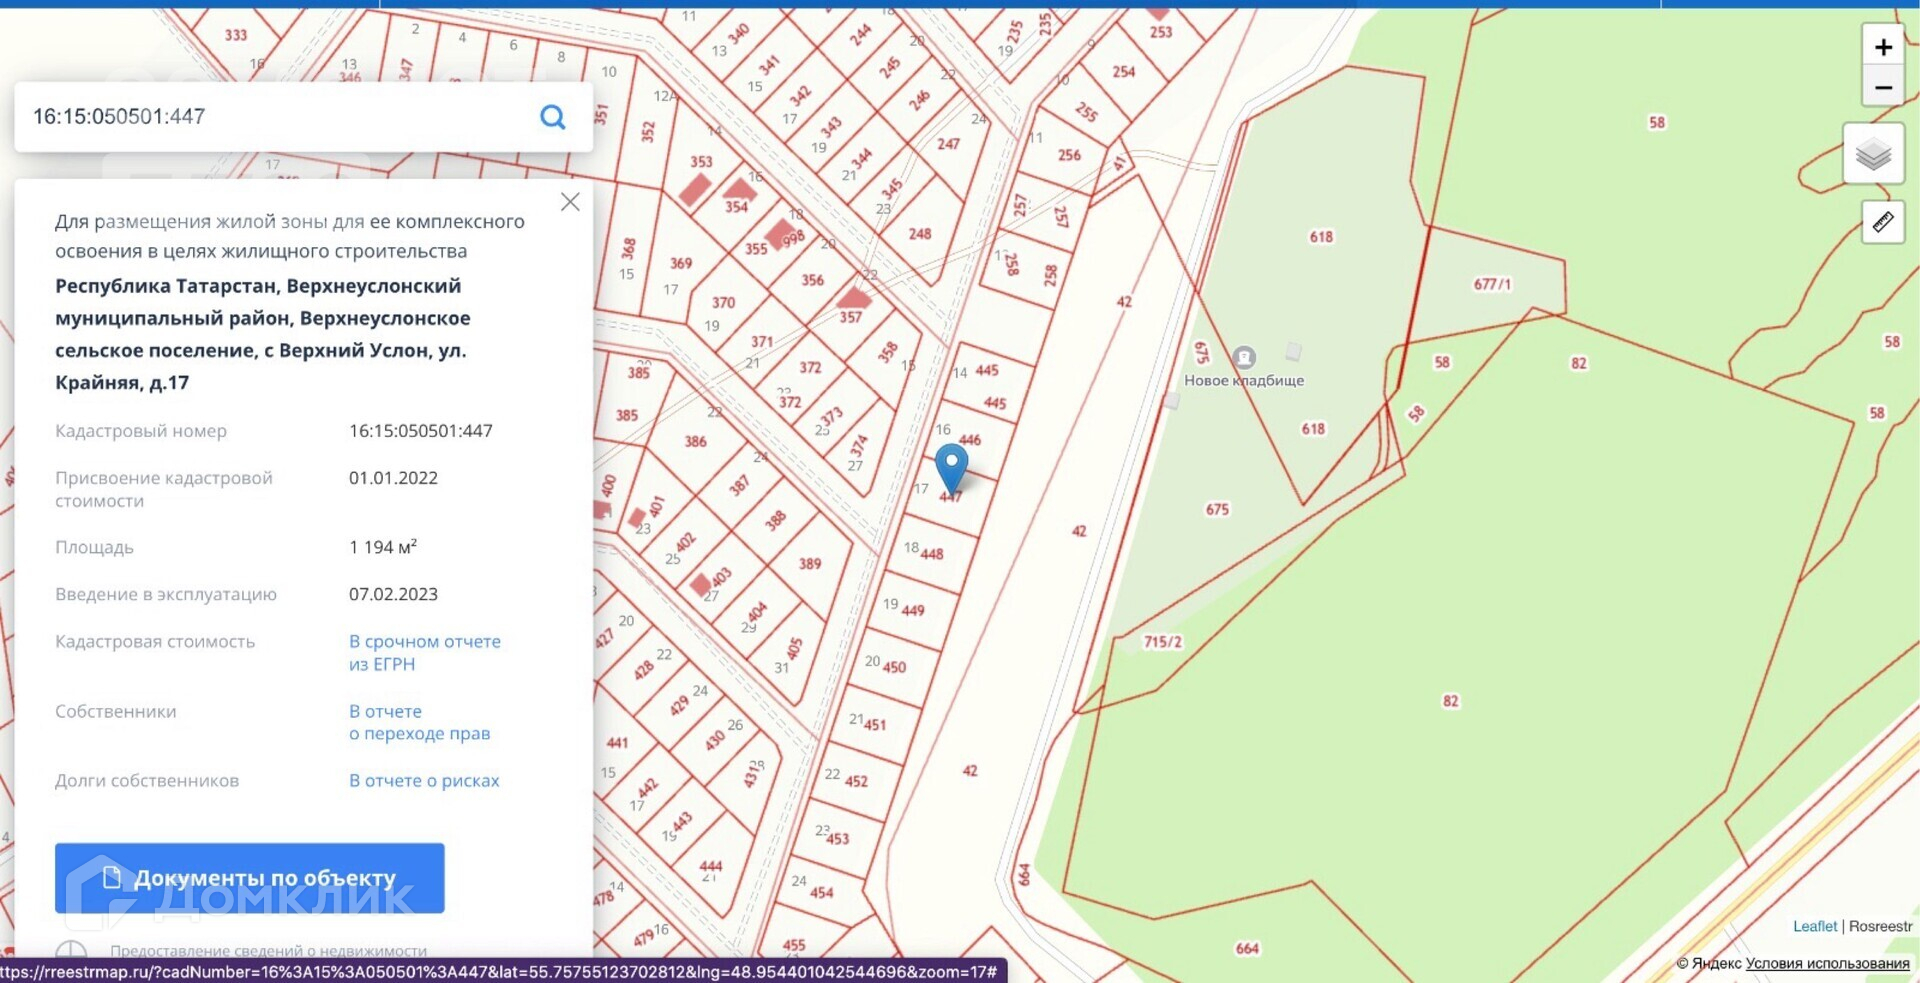Select parcel 353 on the map
Image resolution: width=1920 pixels, height=983 pixels.
click(x=702, y=161)
